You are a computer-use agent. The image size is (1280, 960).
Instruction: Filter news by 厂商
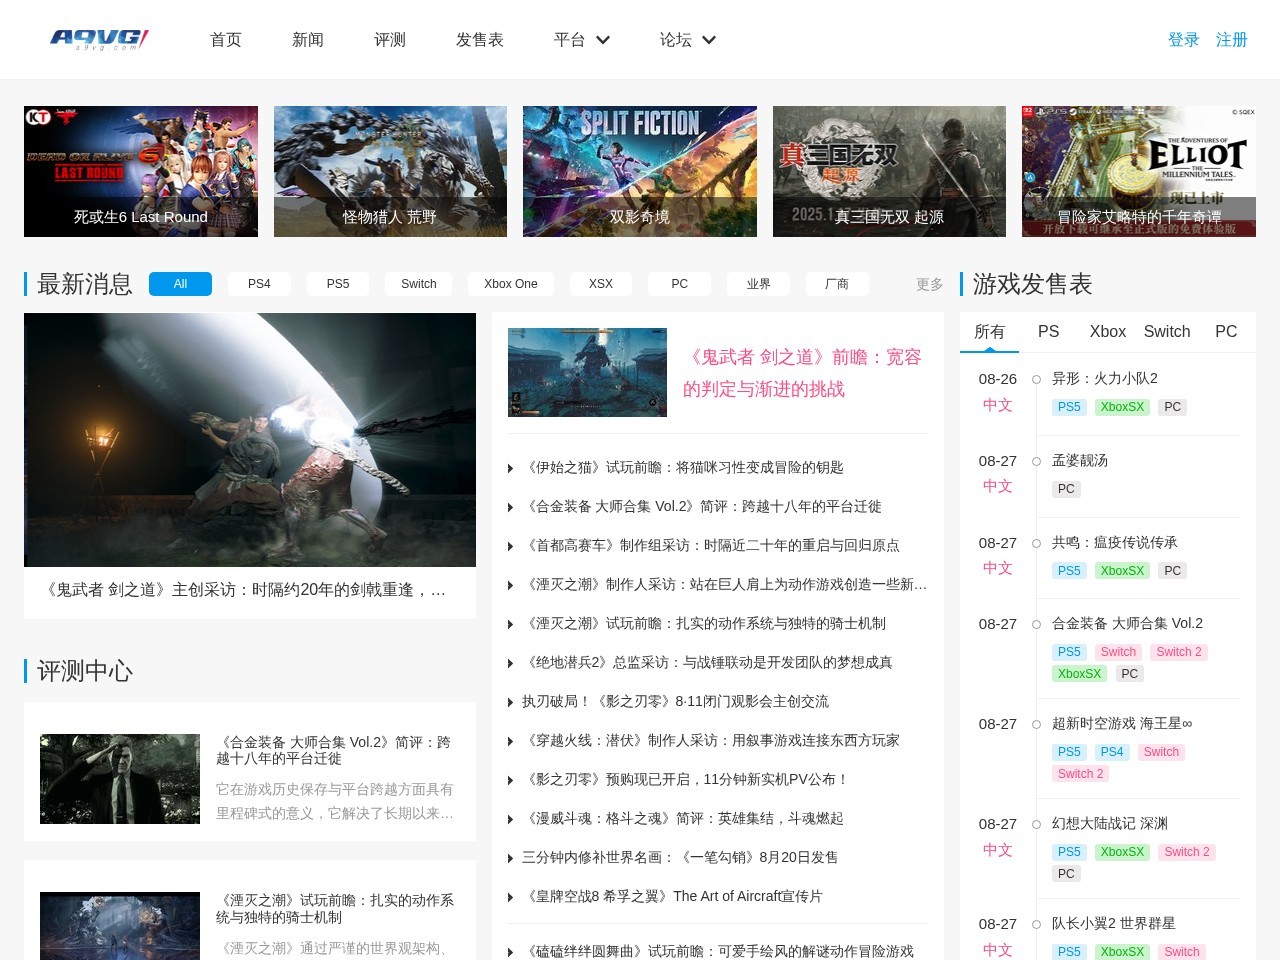coord(837,284)
